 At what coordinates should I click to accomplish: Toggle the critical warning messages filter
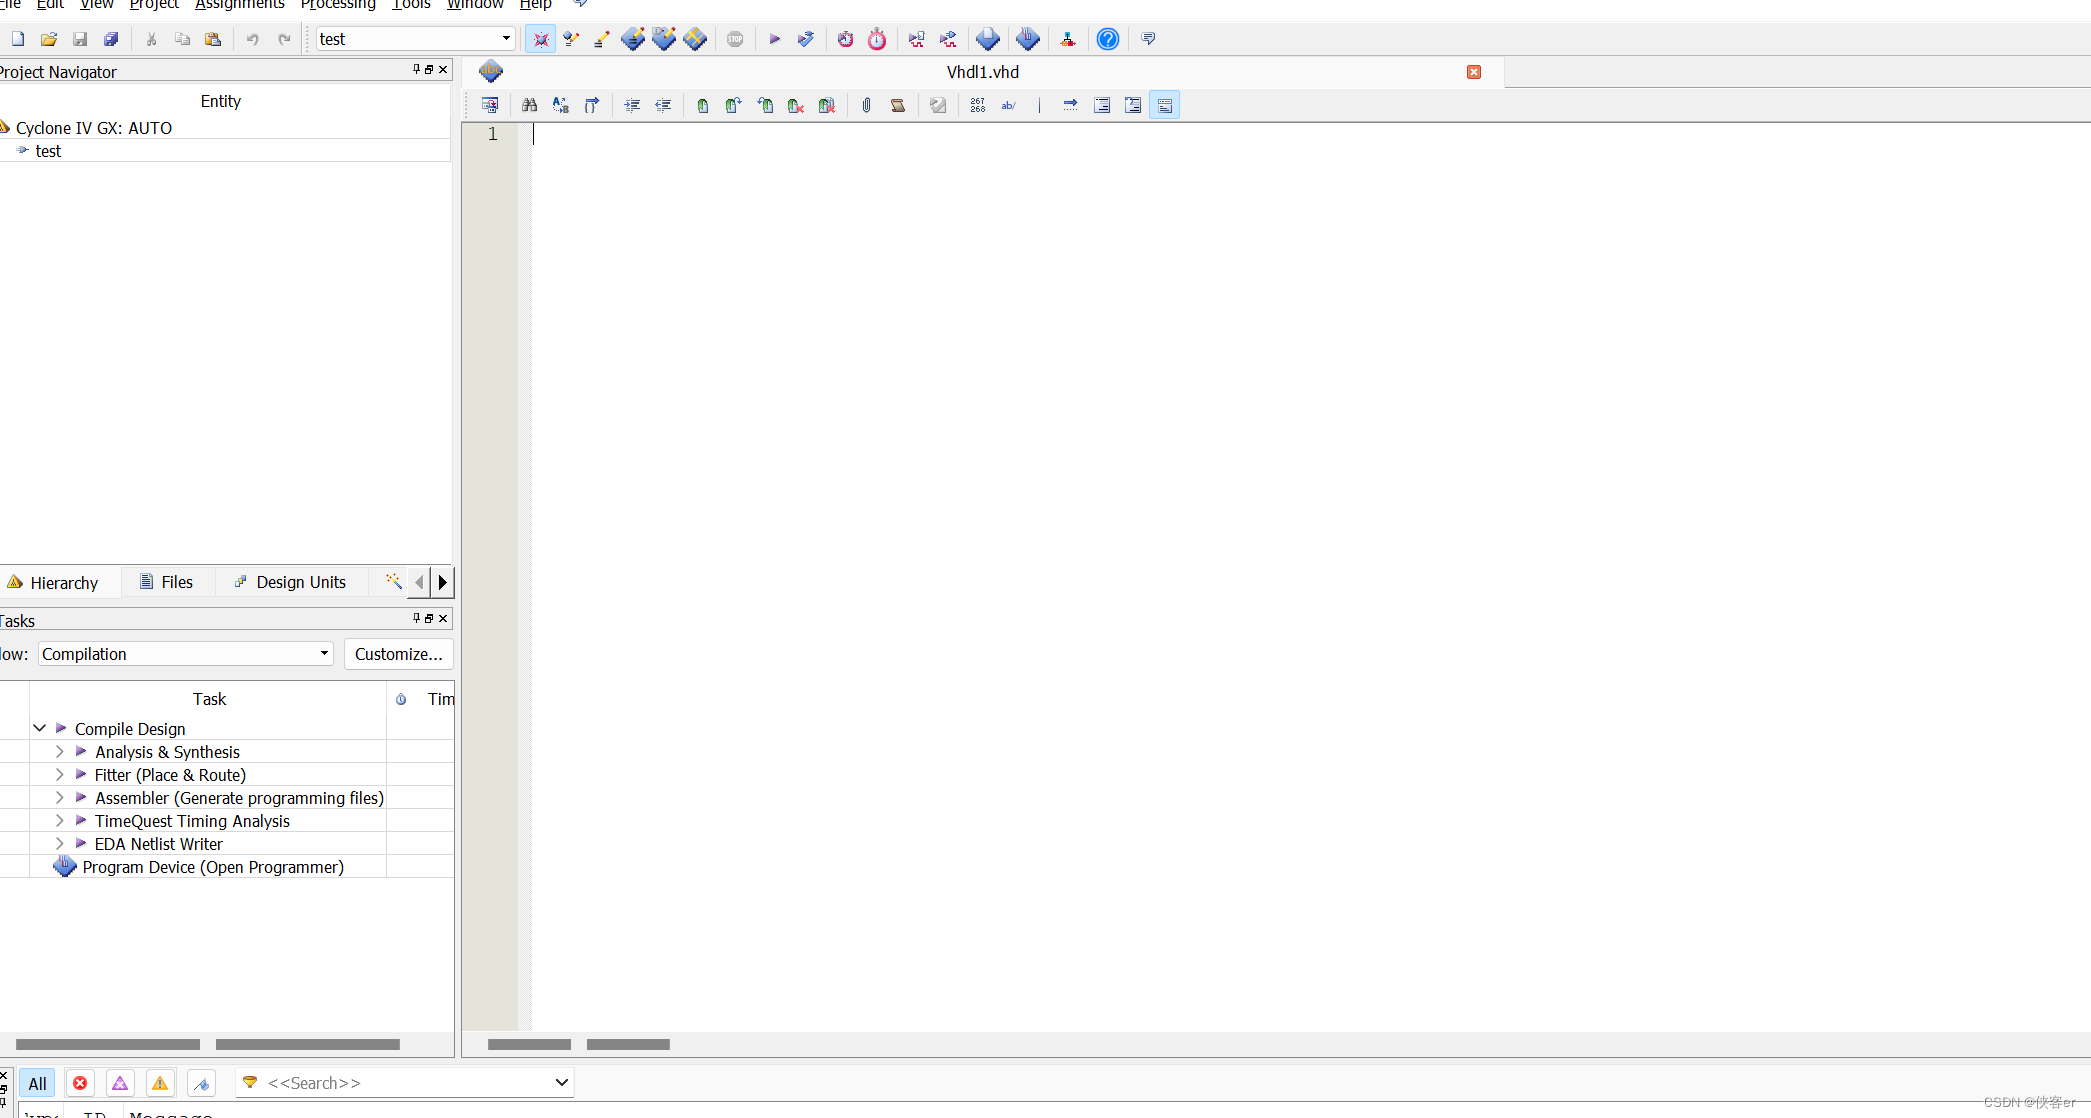coord(120,1083)
